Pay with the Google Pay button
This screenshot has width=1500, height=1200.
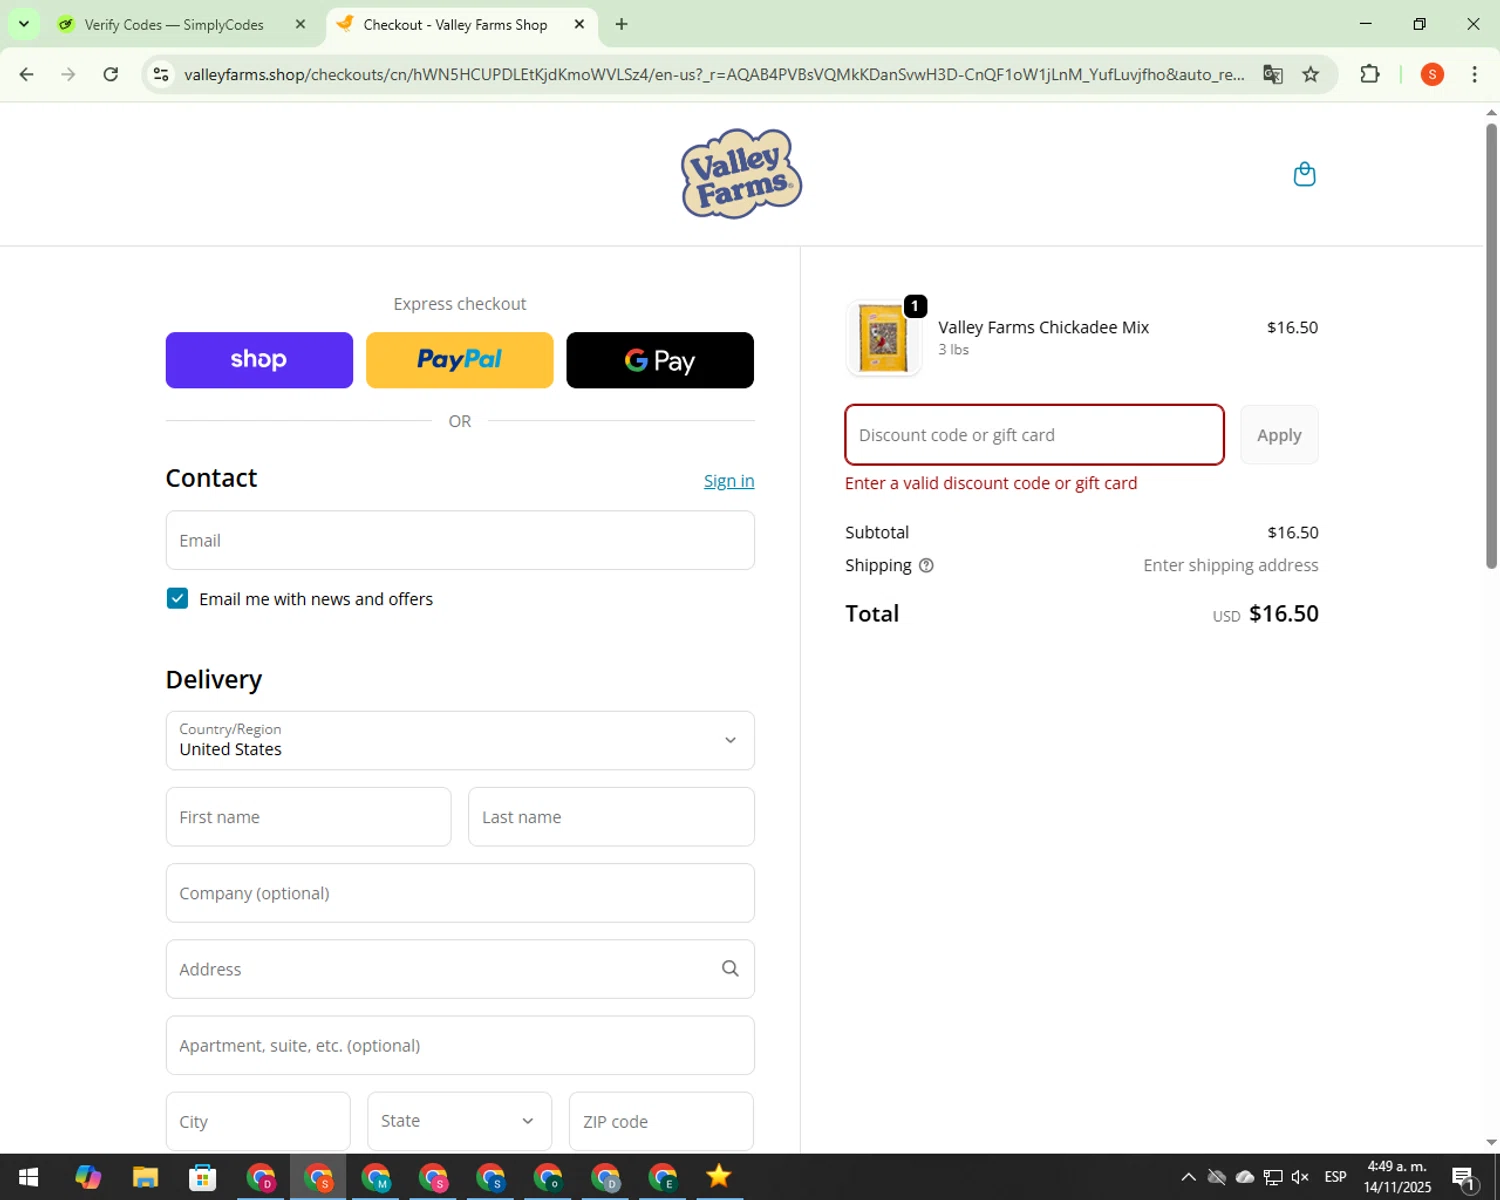click(660, 360)
